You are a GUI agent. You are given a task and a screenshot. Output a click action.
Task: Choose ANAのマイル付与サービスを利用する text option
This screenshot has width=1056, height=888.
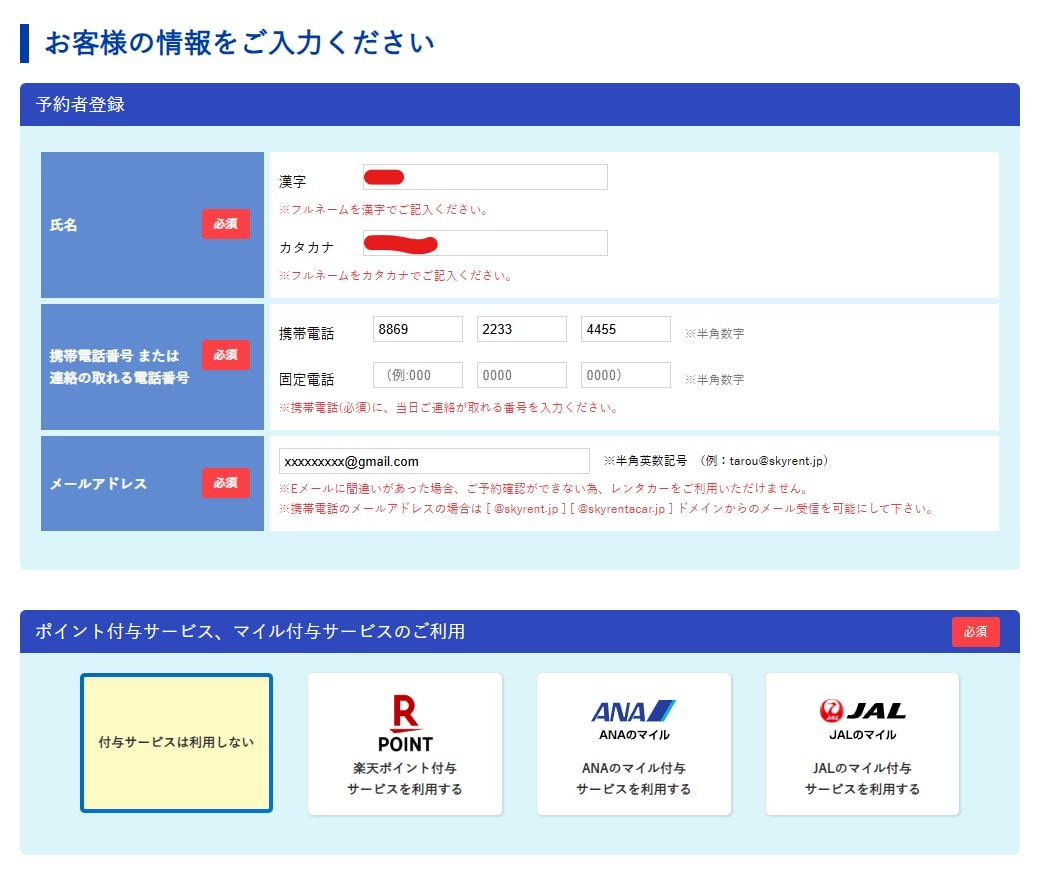(x=633, y=779)
